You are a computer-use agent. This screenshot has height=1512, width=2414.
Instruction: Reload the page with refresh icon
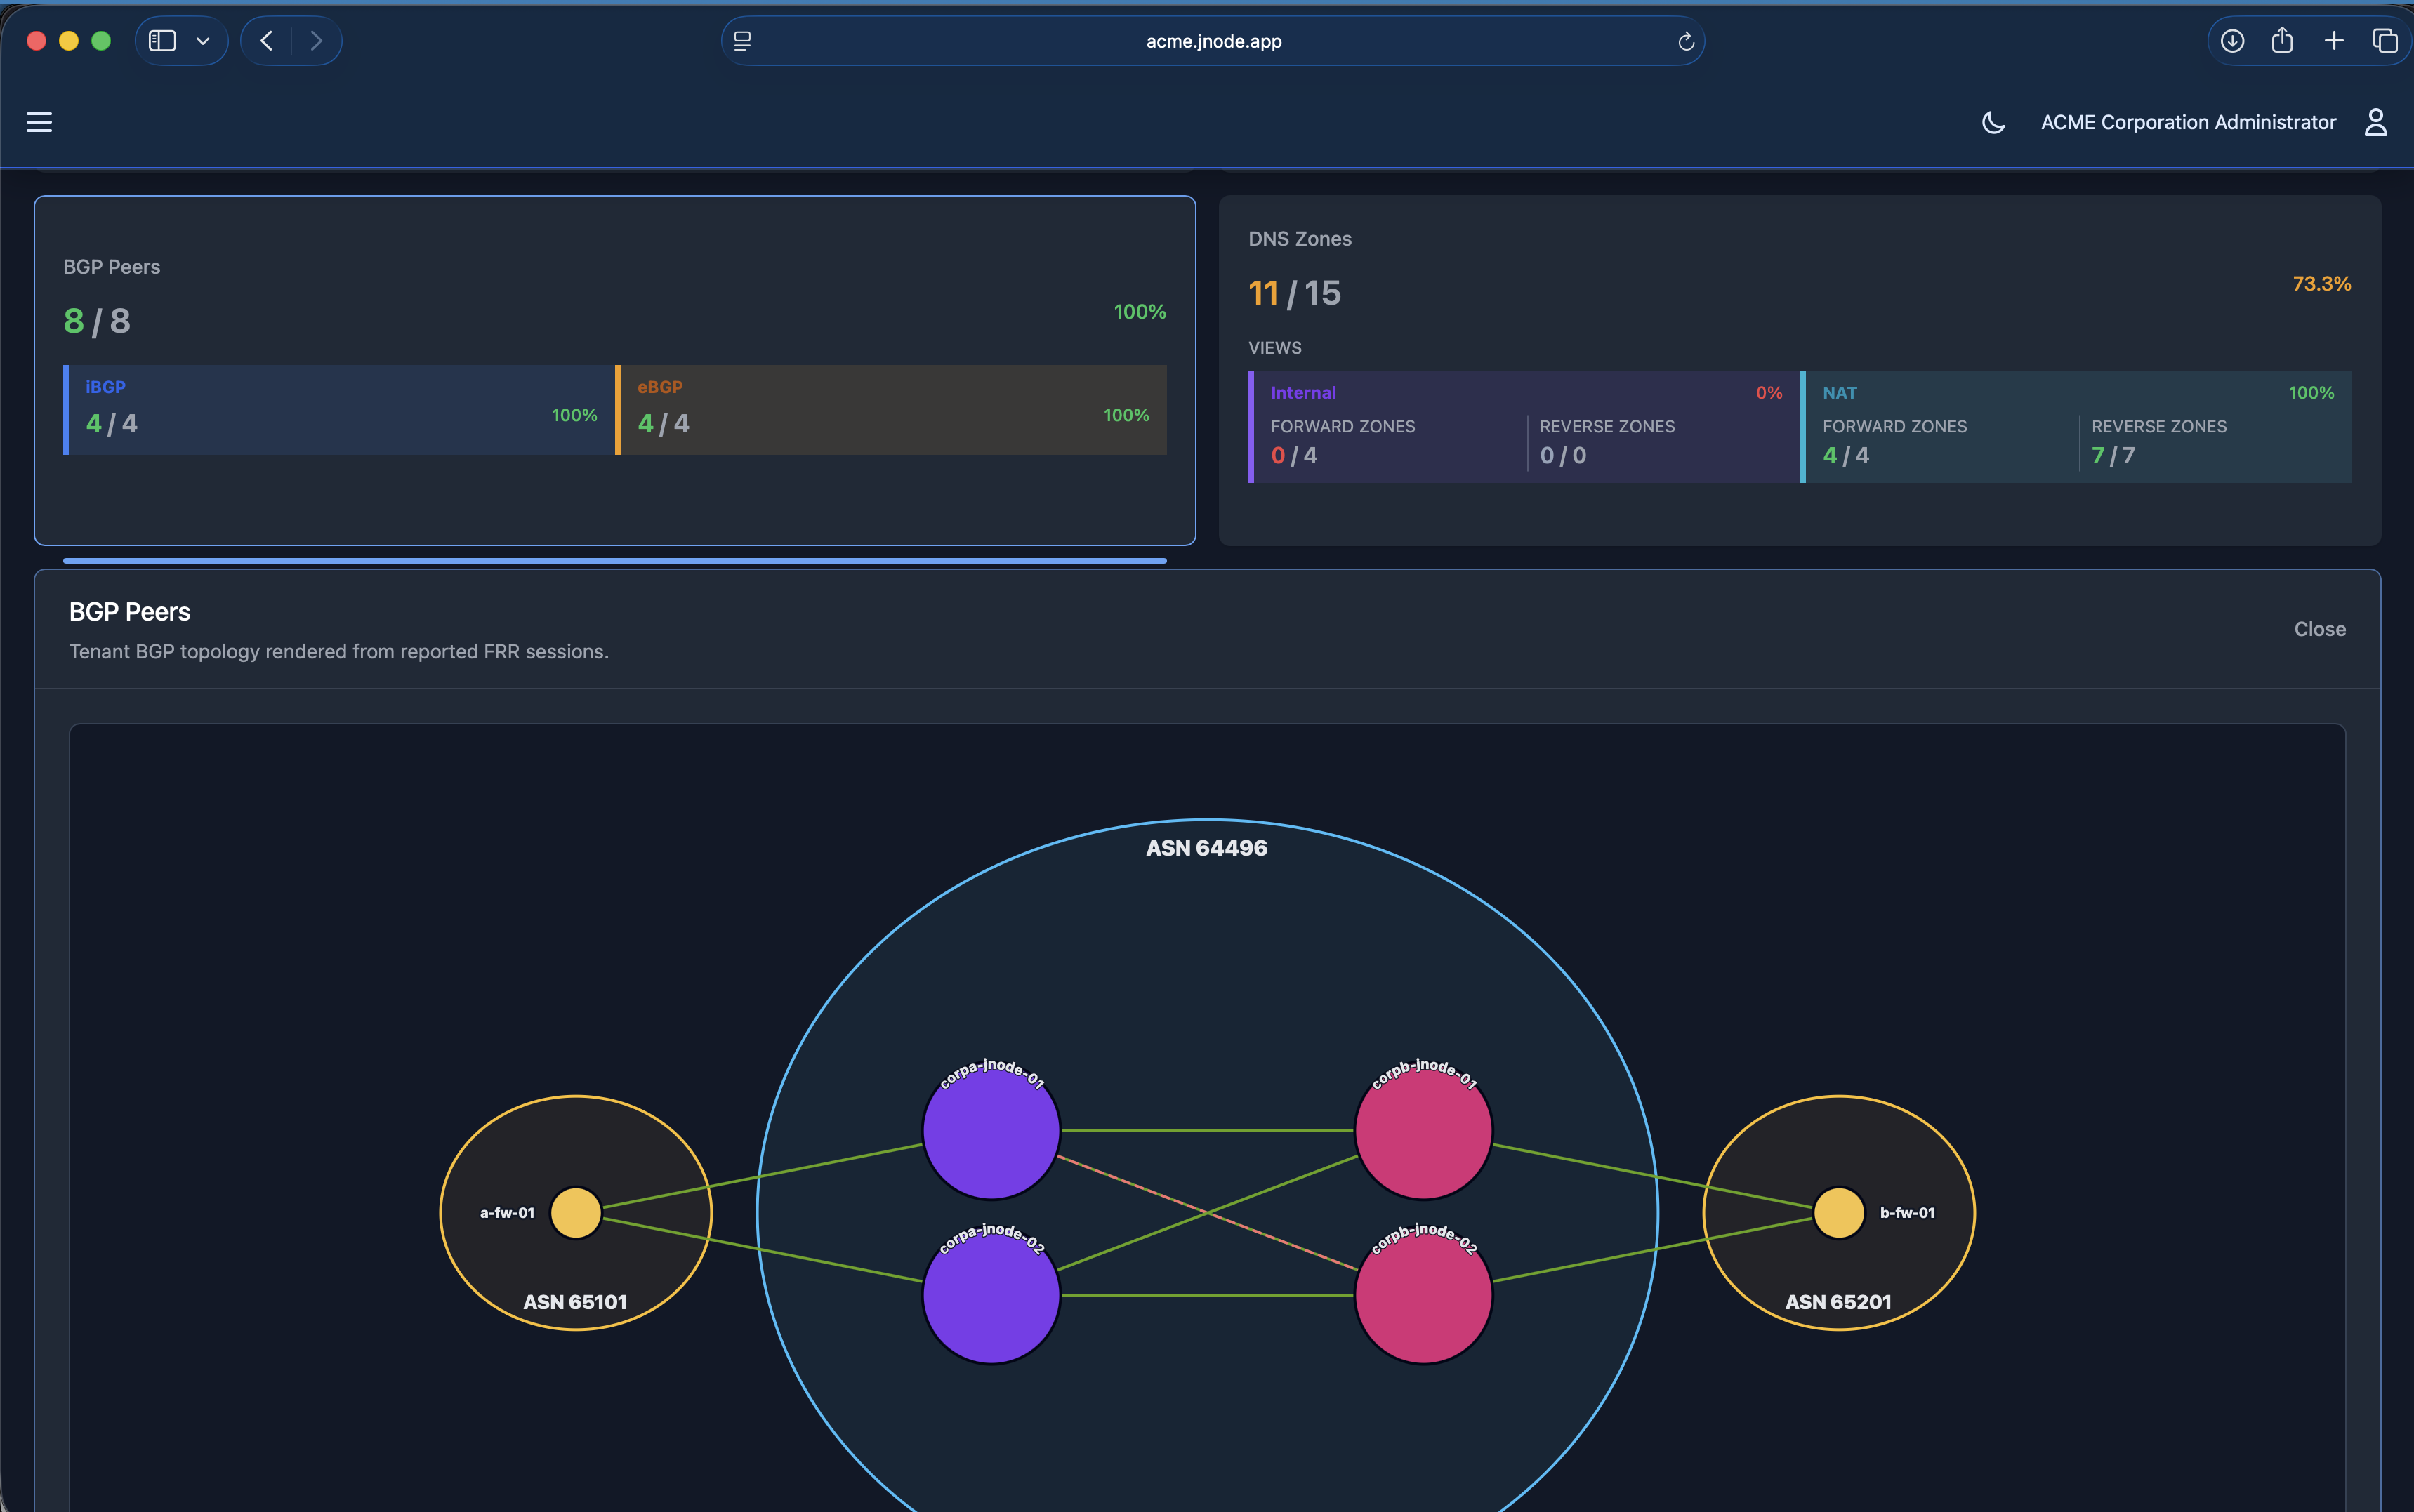1685,41
